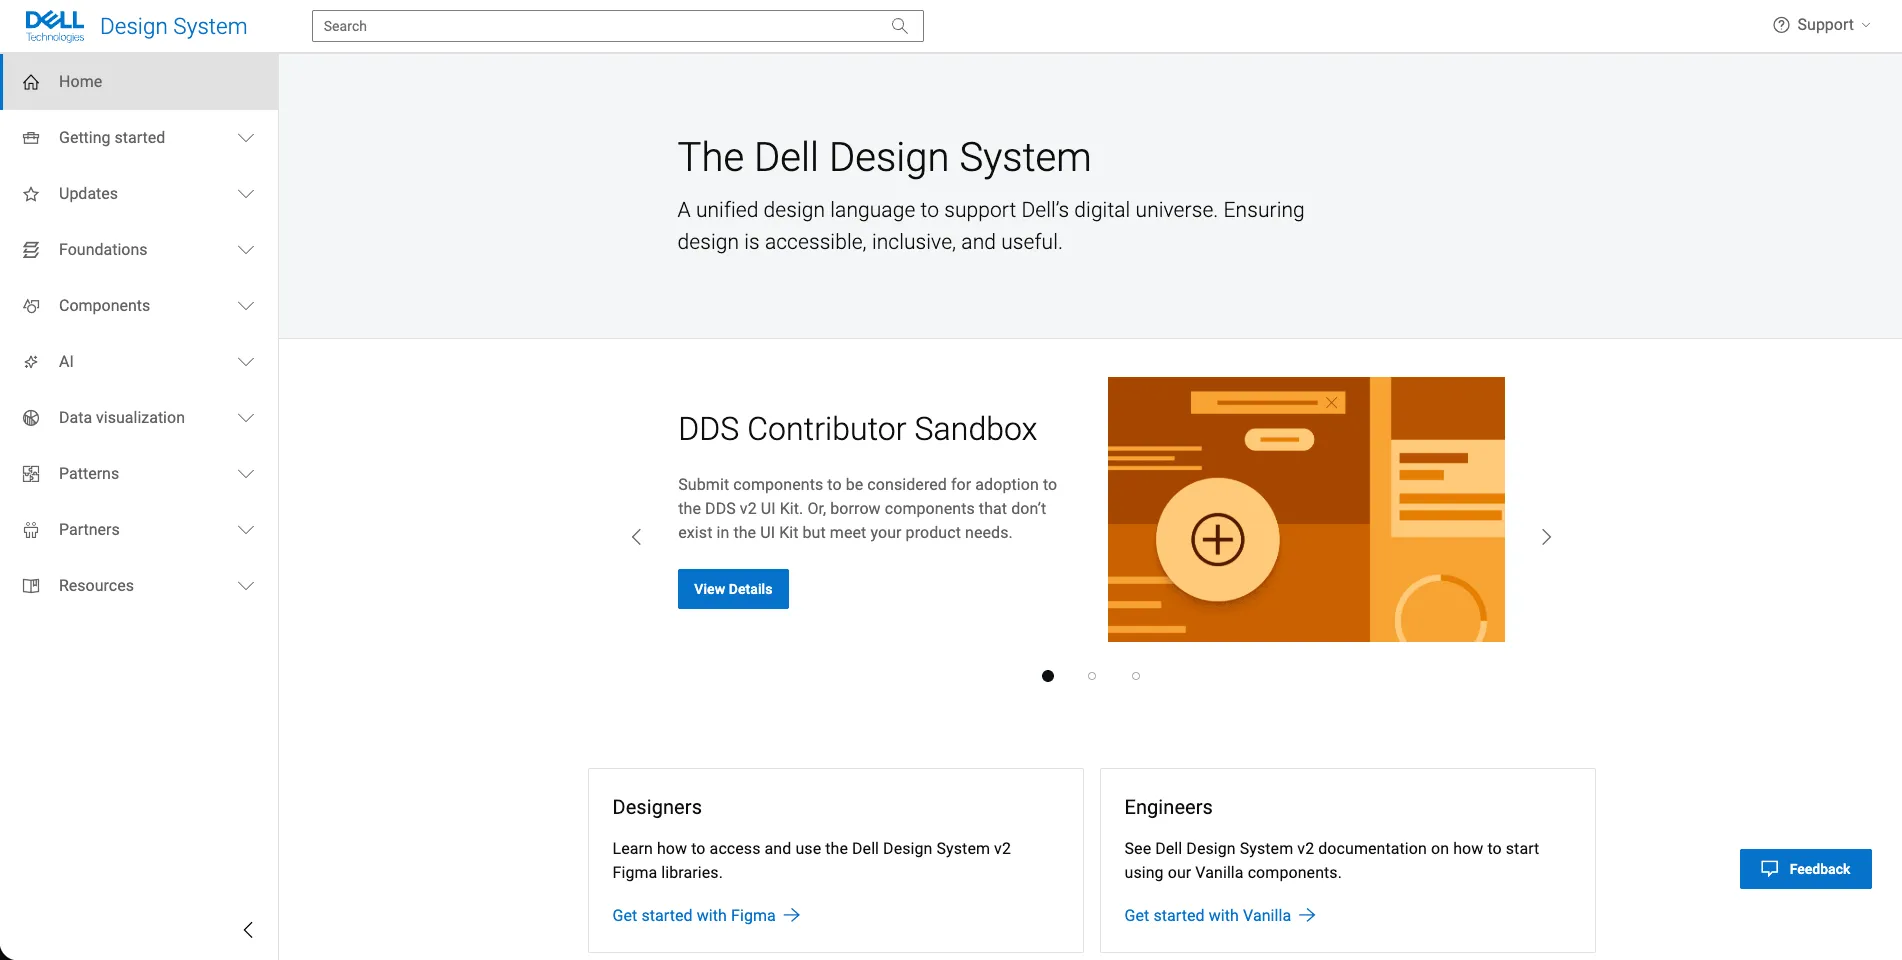Open Partners menu item label
Screen dimensions: 1902x960
[89, 530]
